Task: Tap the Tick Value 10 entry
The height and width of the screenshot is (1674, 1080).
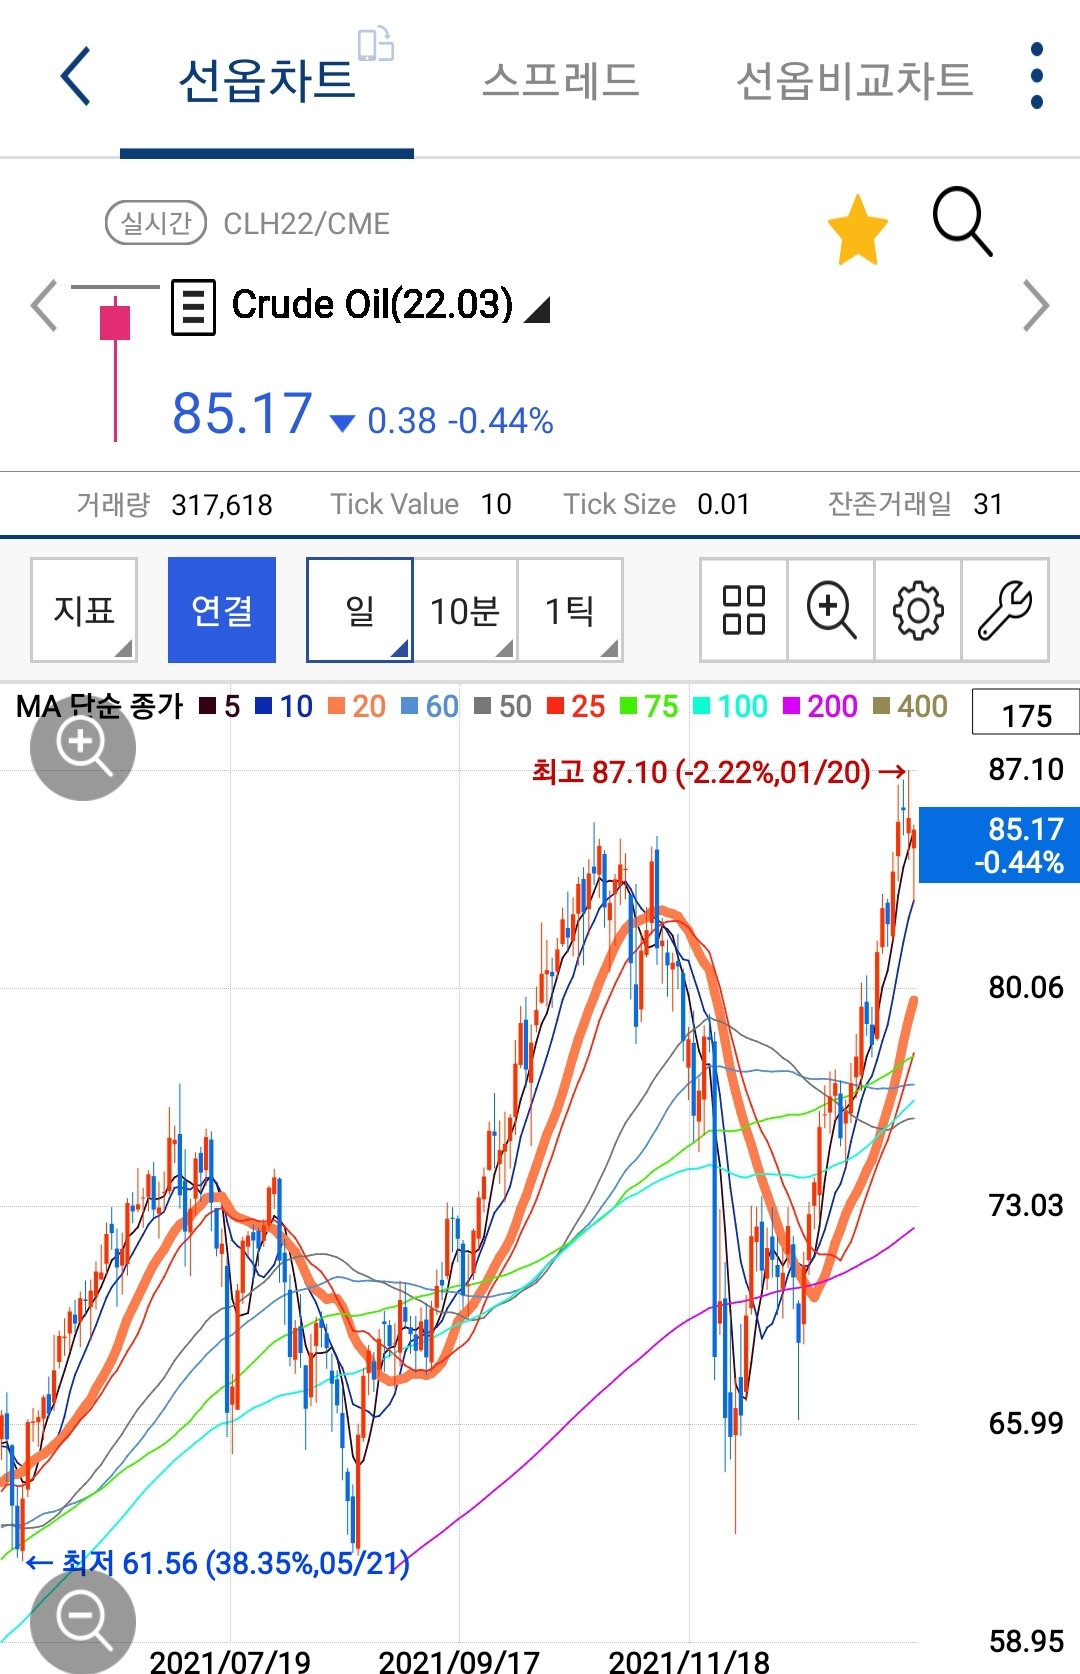Action: coord(421,504)
